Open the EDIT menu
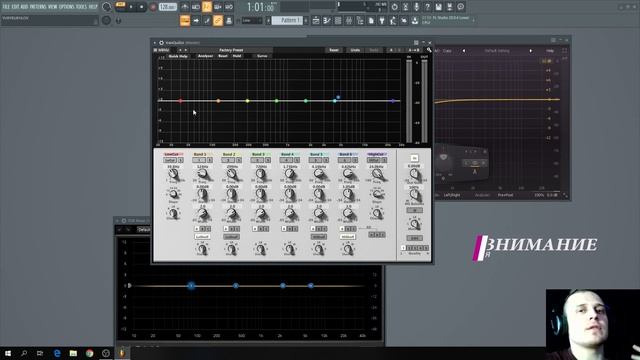 coord(16,7)
